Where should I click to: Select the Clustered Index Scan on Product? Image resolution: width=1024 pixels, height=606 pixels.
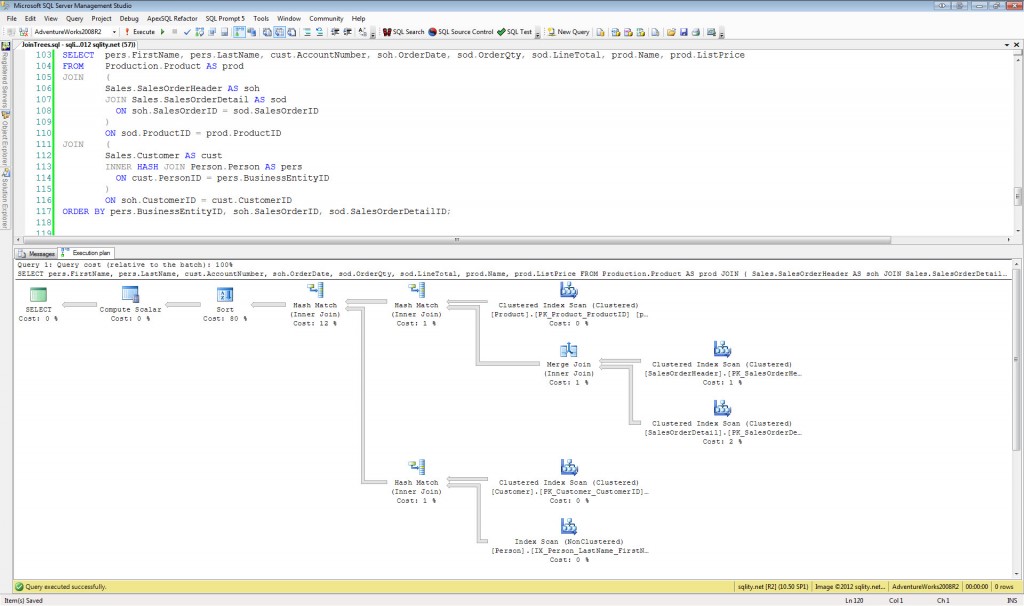click(x=568, y=293)
